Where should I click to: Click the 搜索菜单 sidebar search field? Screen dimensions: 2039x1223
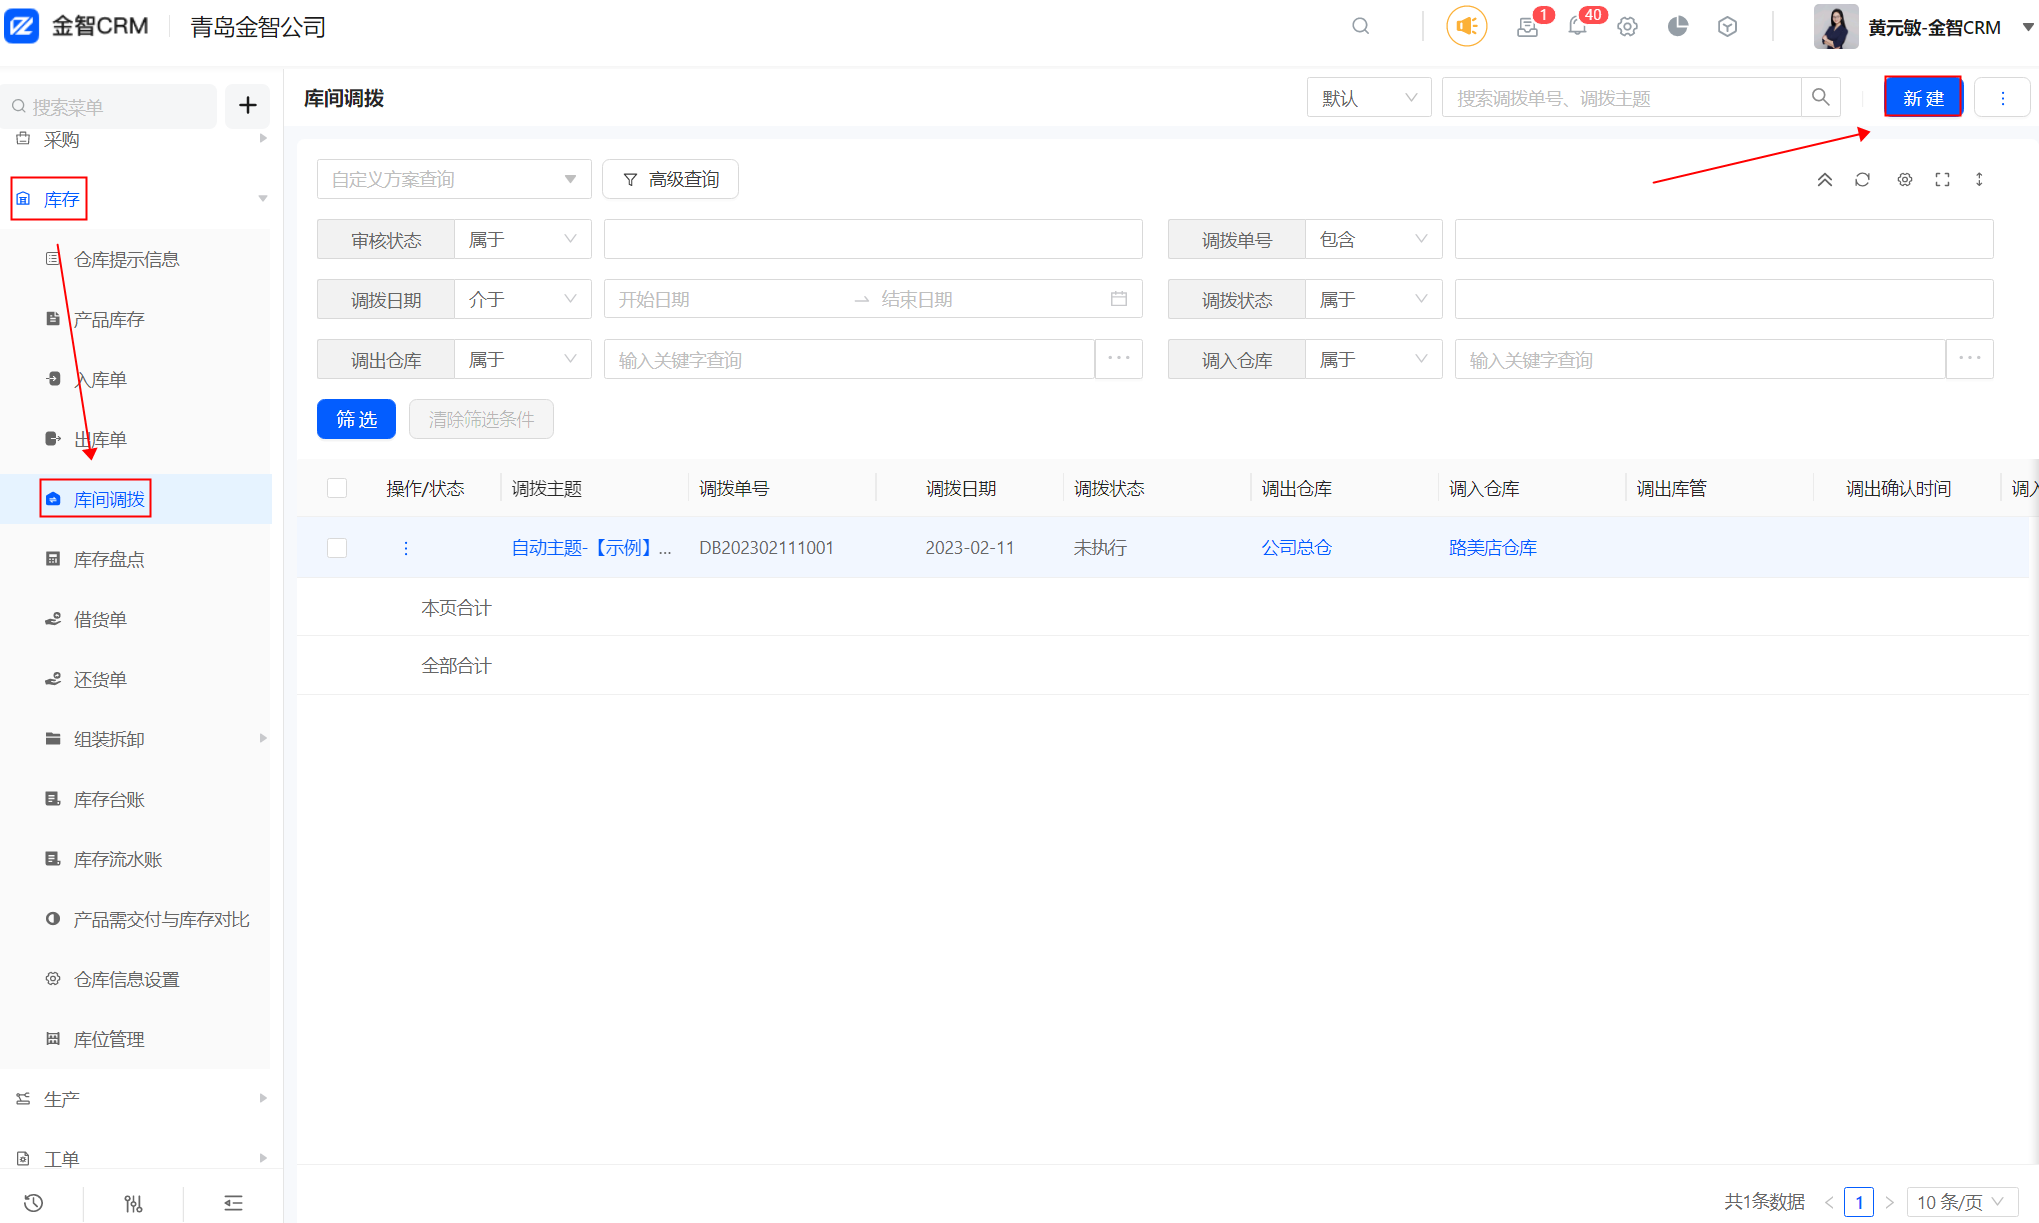[109, 106]
